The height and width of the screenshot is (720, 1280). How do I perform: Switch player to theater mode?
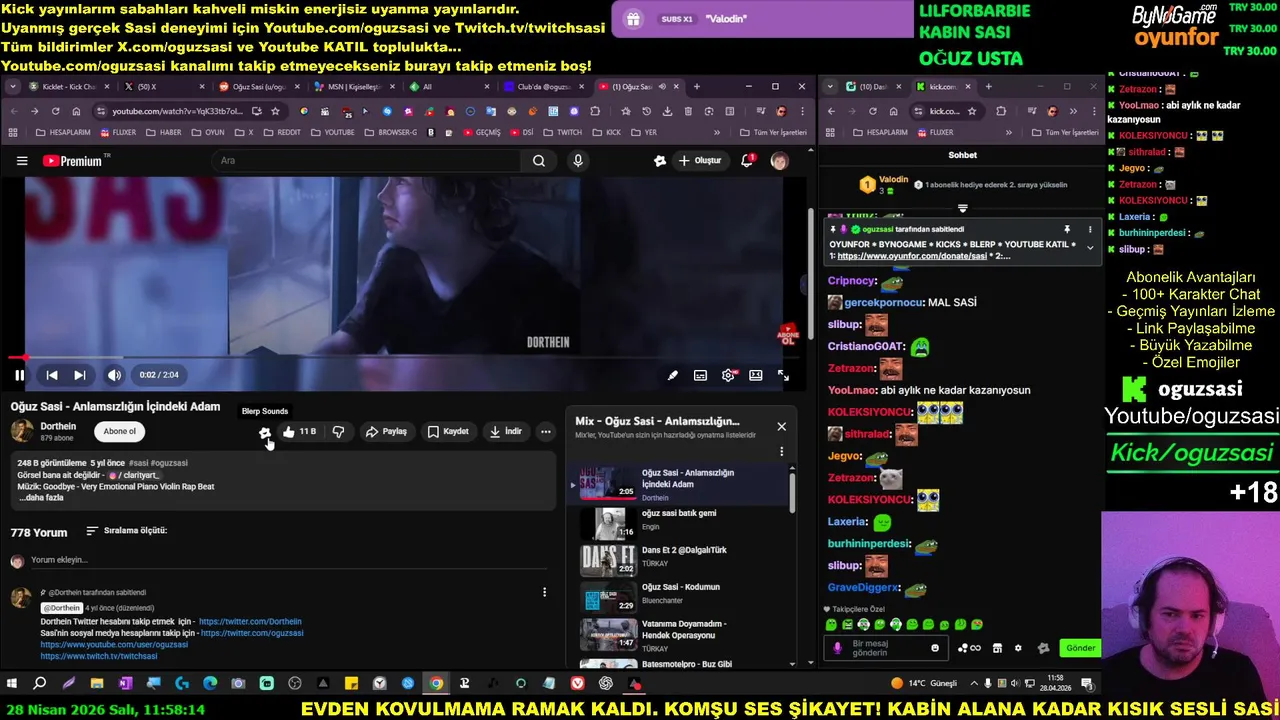point(756,375)
